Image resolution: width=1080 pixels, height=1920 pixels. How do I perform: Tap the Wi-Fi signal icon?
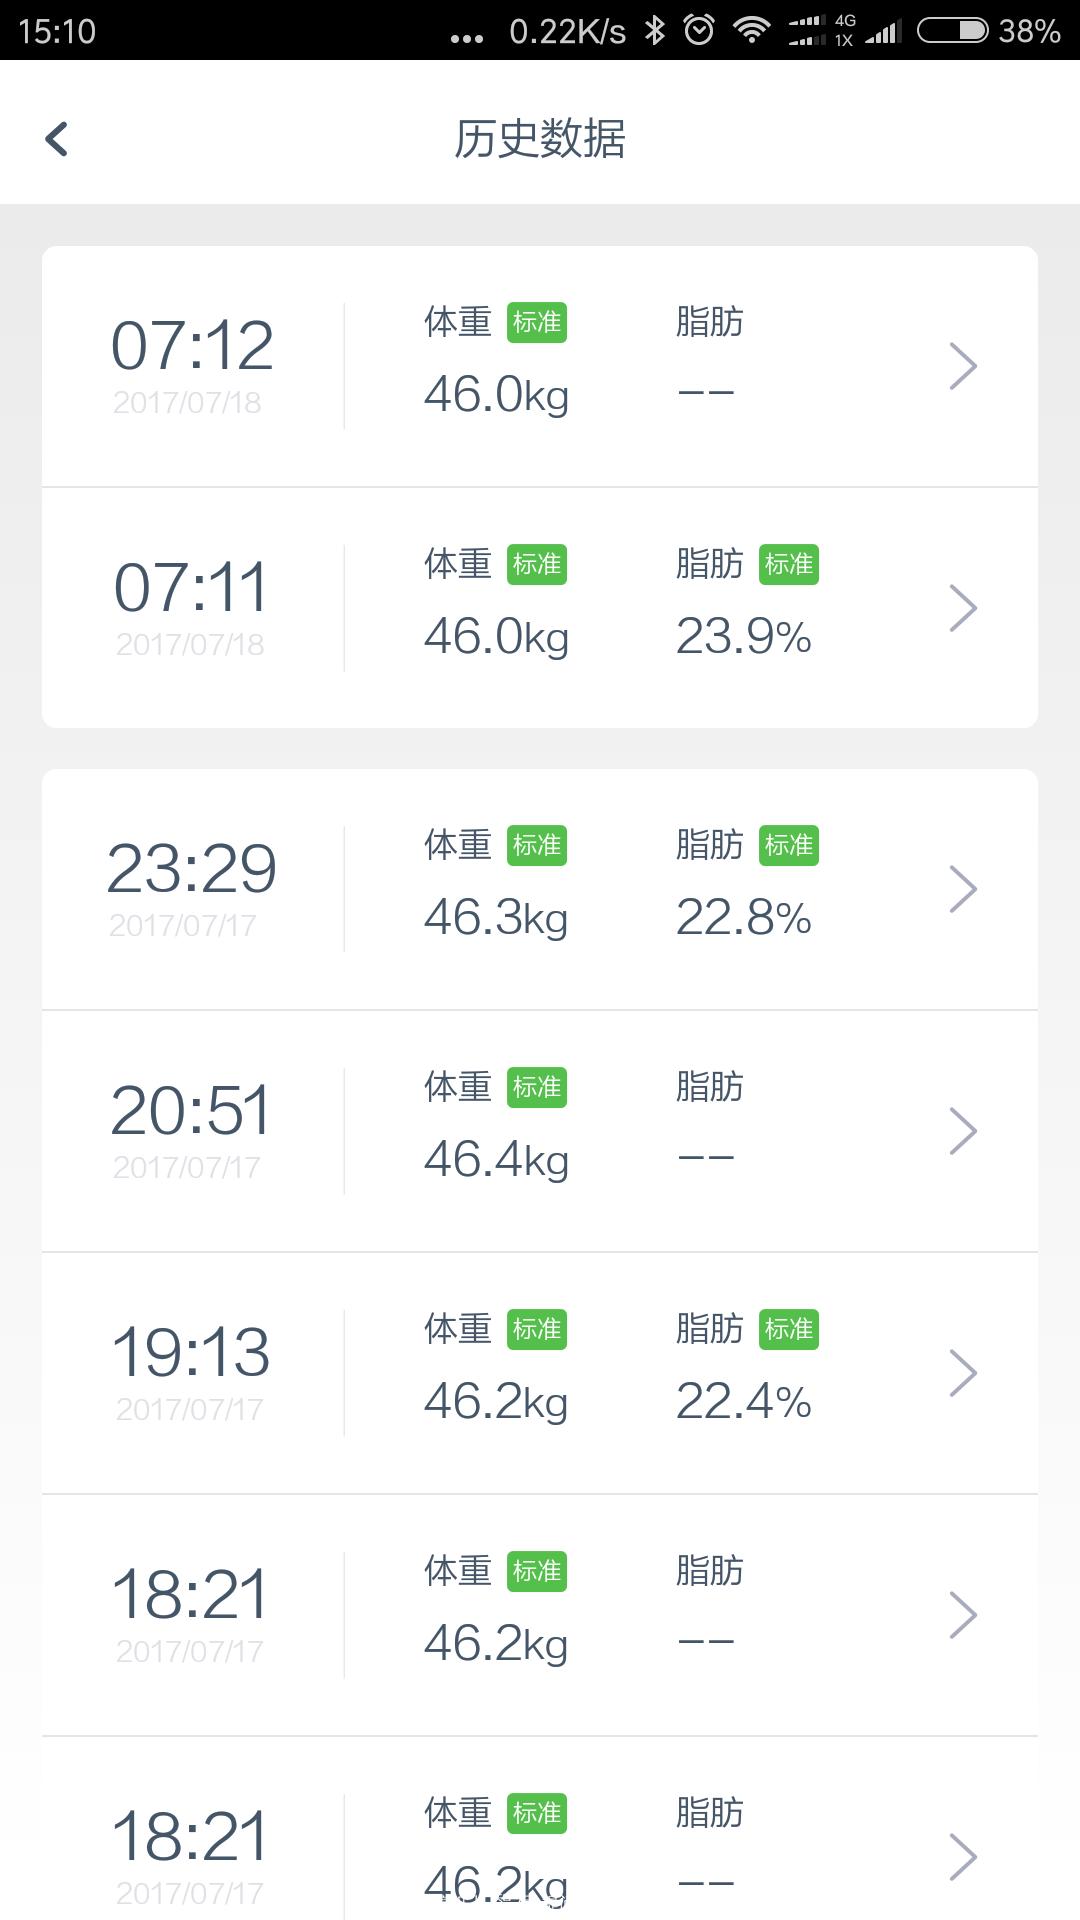751,30
